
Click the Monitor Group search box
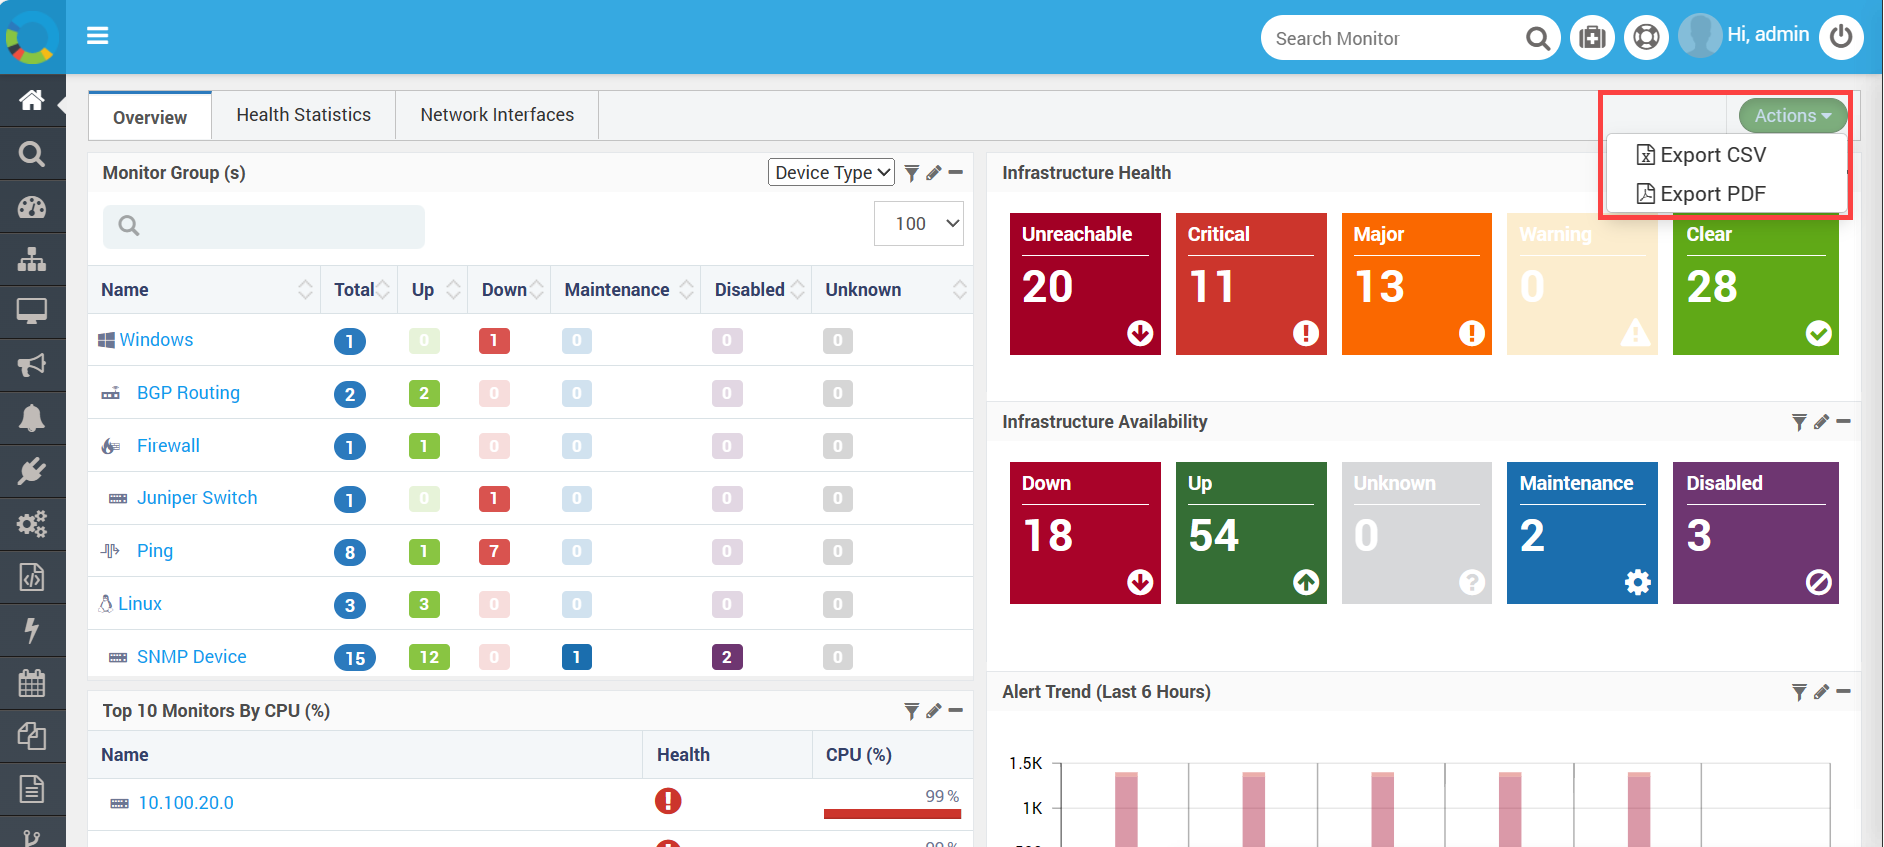point(264,226)
